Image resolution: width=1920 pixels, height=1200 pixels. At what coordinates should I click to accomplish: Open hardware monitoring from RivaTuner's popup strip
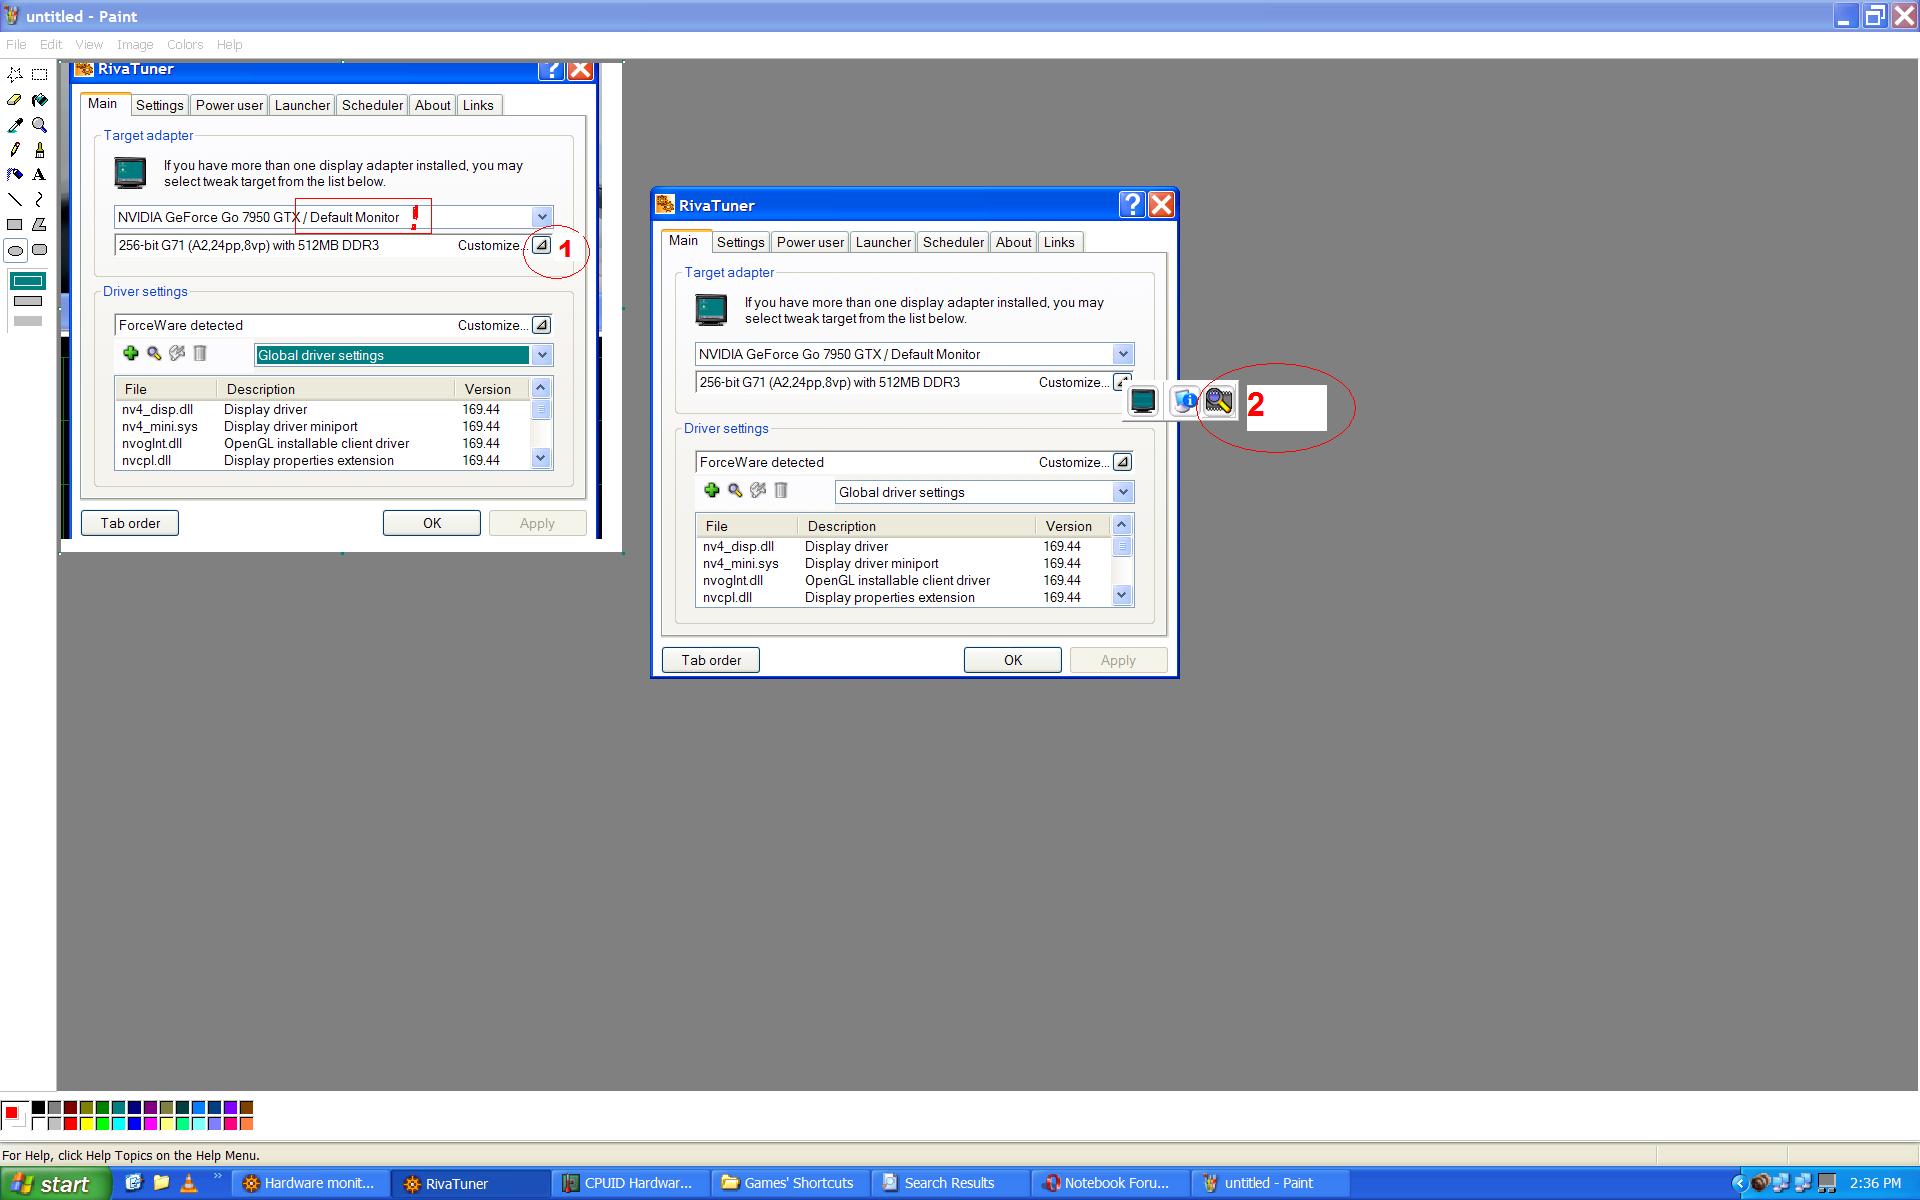tap(1219, 401)
